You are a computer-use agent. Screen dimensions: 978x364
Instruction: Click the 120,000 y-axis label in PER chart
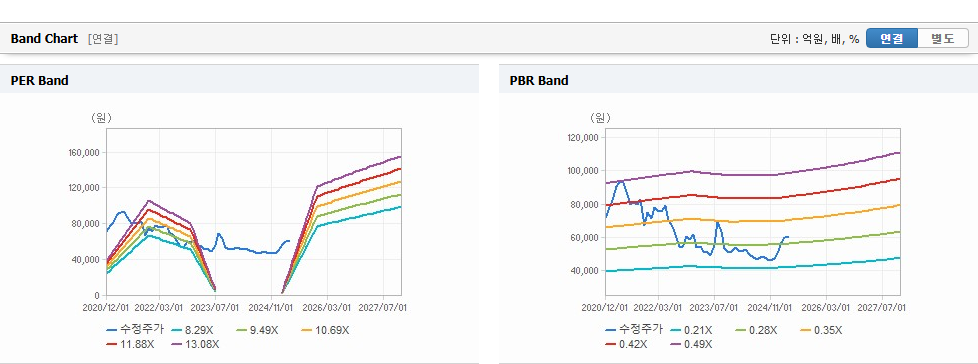tap(85, 188)
